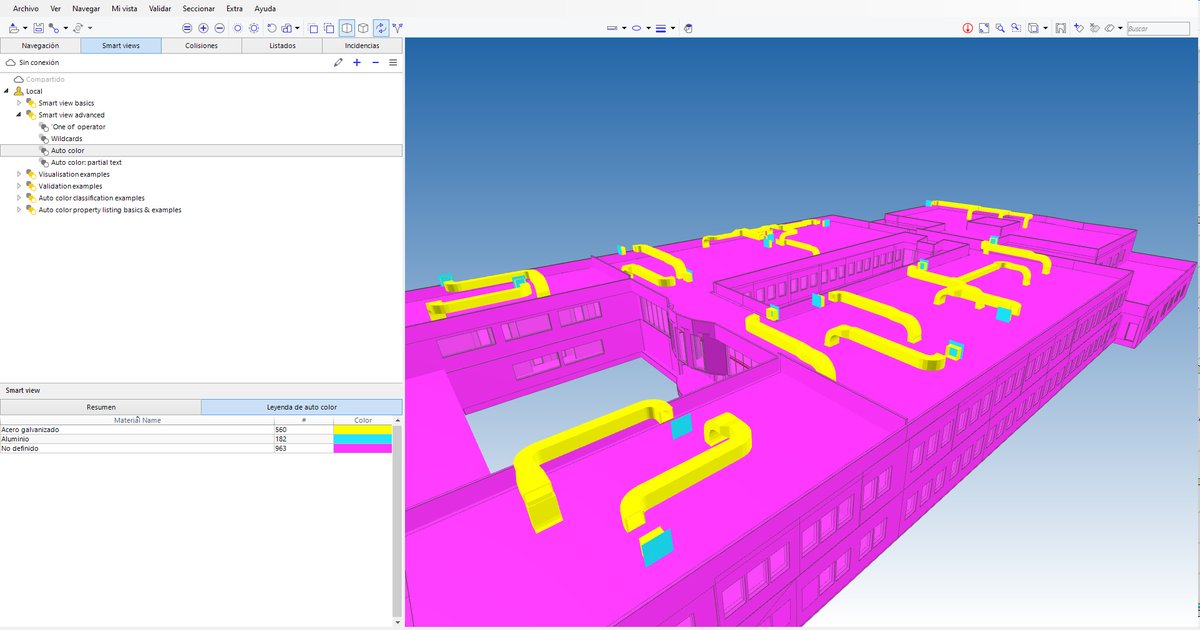Open dropdown arrow next to share icon
This screenshot has height=630, width=1200.
tap(64, 29)
